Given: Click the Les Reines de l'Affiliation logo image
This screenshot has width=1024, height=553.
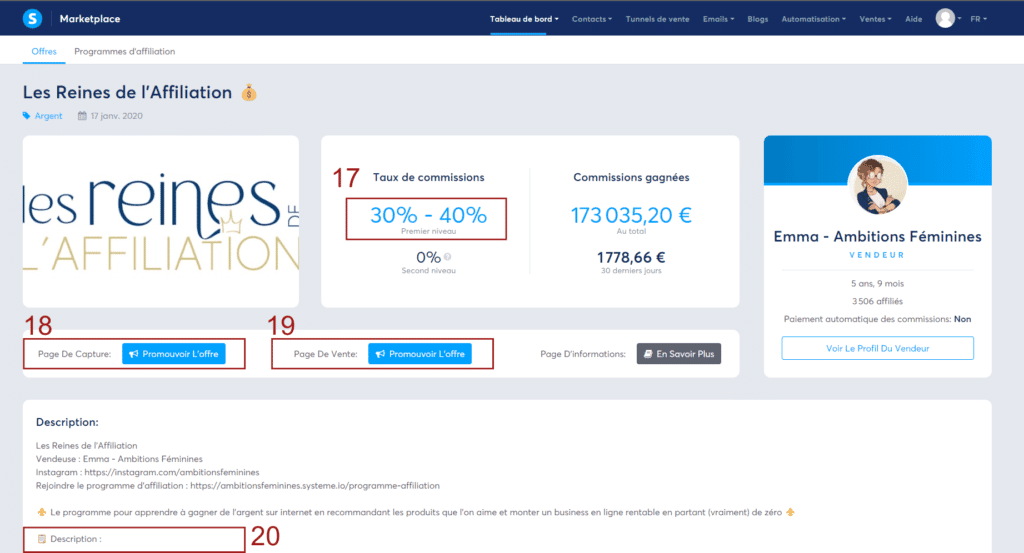Looking at the screenshot, I should [x=161, y=221].
